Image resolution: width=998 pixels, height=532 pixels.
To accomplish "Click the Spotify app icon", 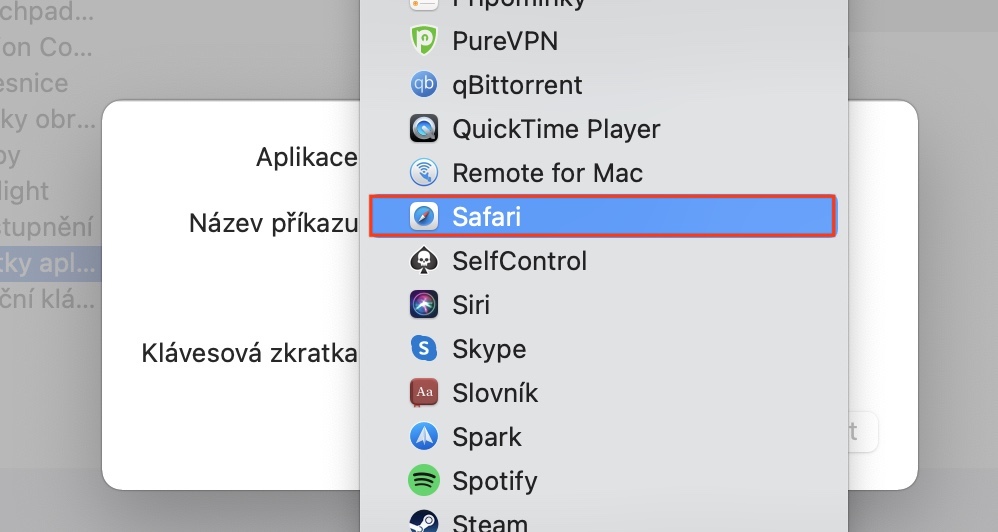I will pyautogui.click(x=424, y=481).
